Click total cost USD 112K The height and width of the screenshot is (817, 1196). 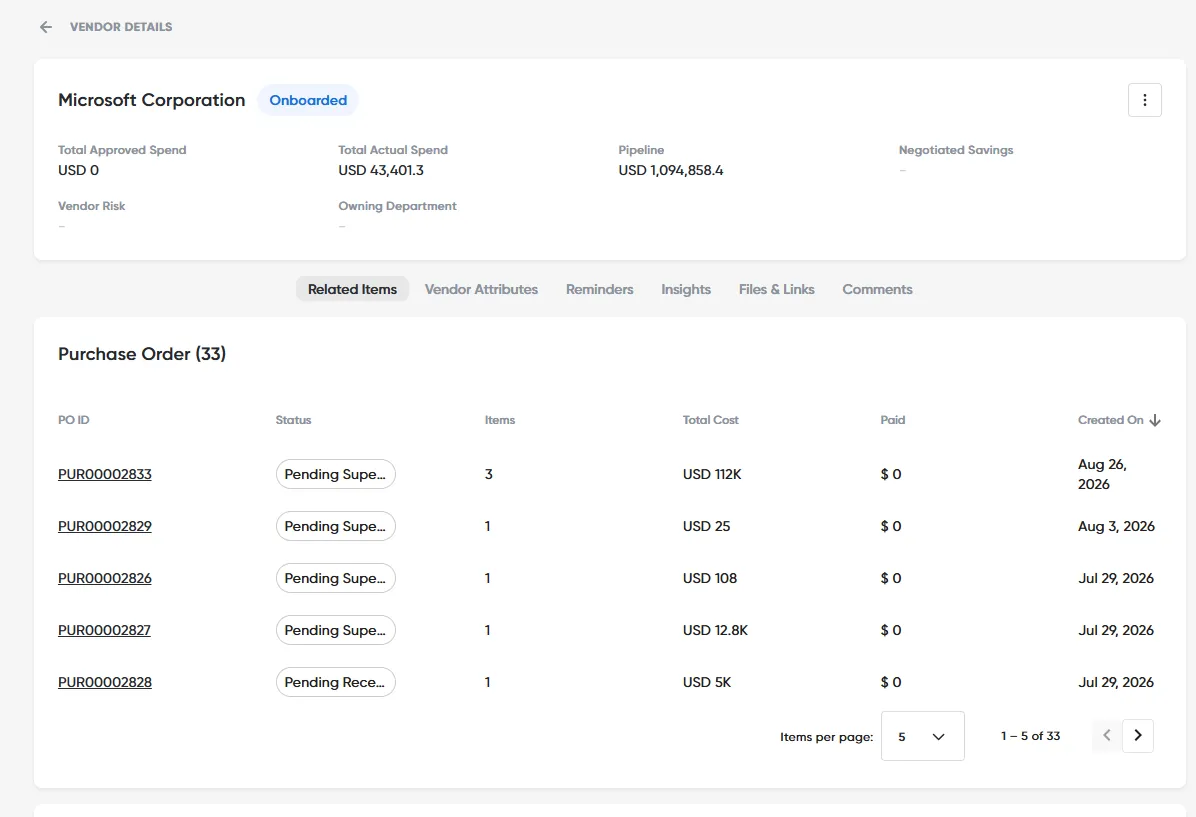(x=712, y=474)
